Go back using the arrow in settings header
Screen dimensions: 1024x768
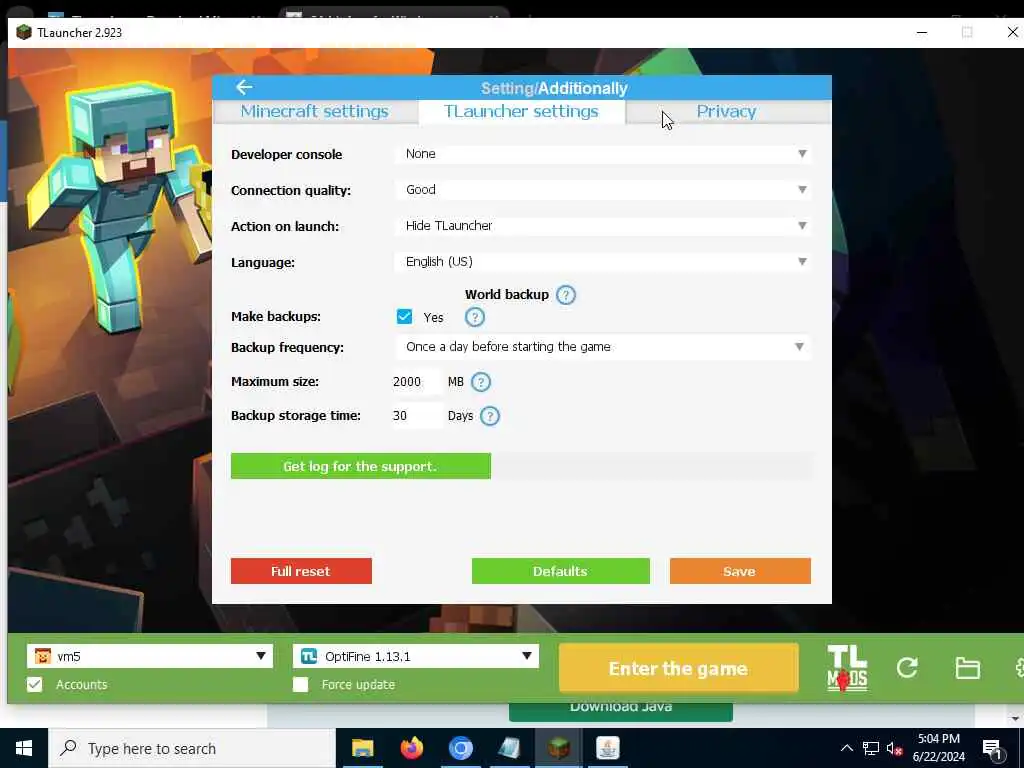244,88
